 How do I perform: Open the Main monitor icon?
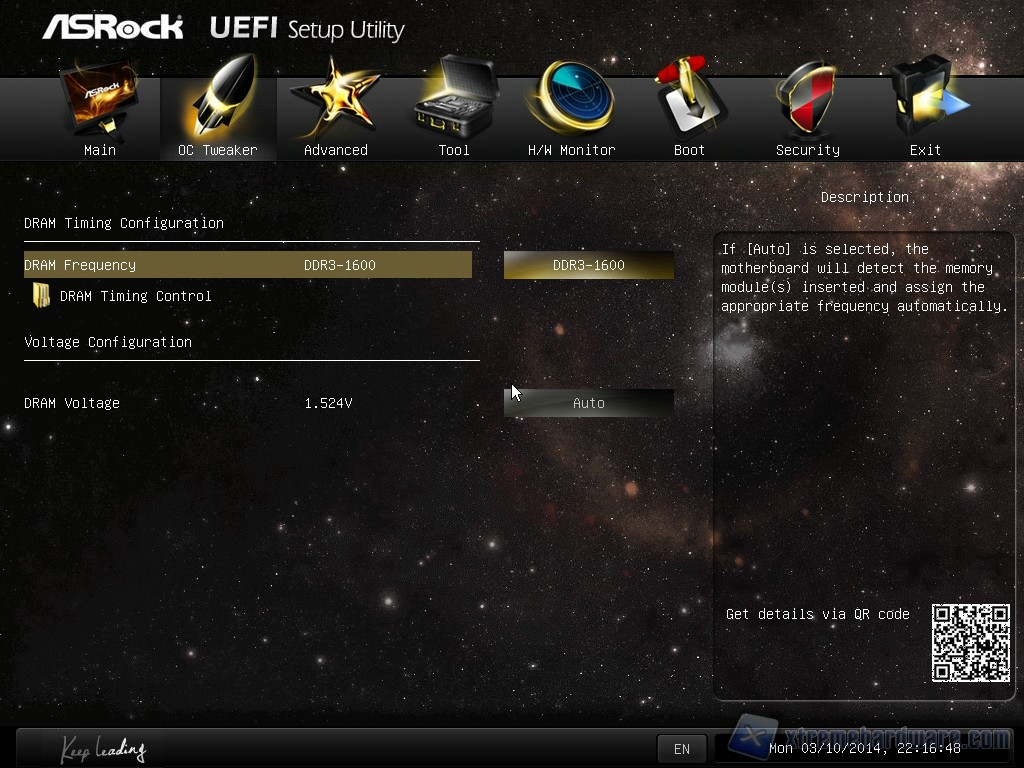pos(100,99)
